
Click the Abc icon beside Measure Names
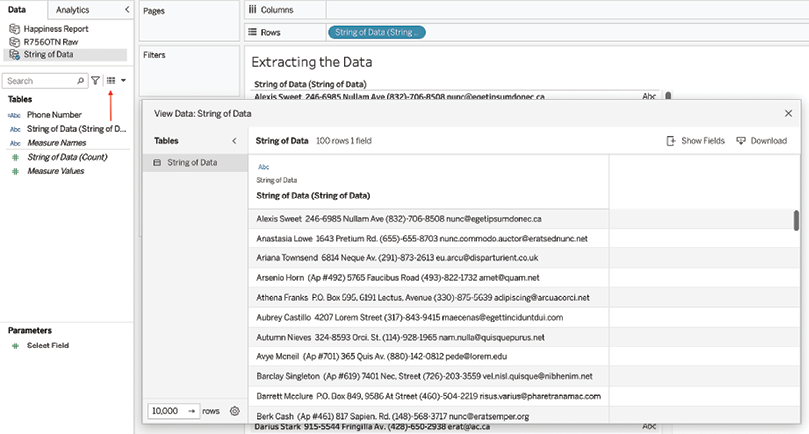(15, 143)
